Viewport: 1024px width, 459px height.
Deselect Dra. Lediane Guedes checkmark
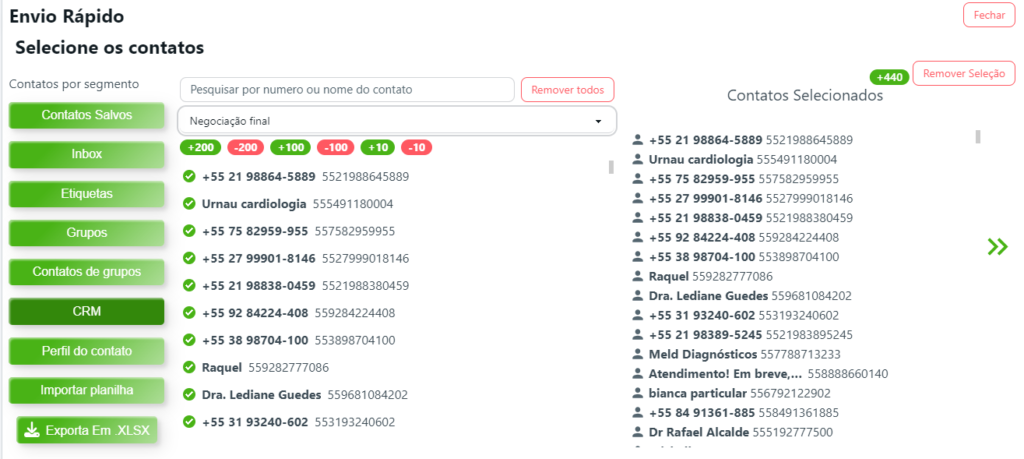click(188, 395)
